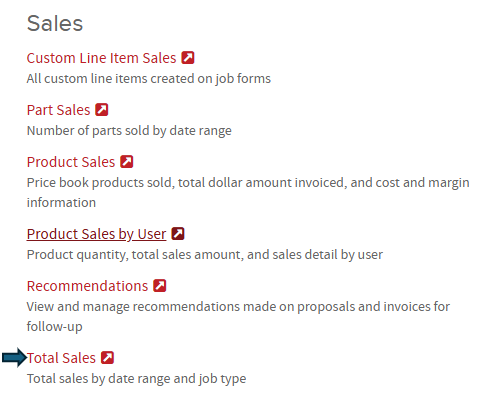Image resolution: width=477 pixels, height=403 pixels.
Task: Click the 'Number of parts sold by date range' text
Action: tap(129, 131)
